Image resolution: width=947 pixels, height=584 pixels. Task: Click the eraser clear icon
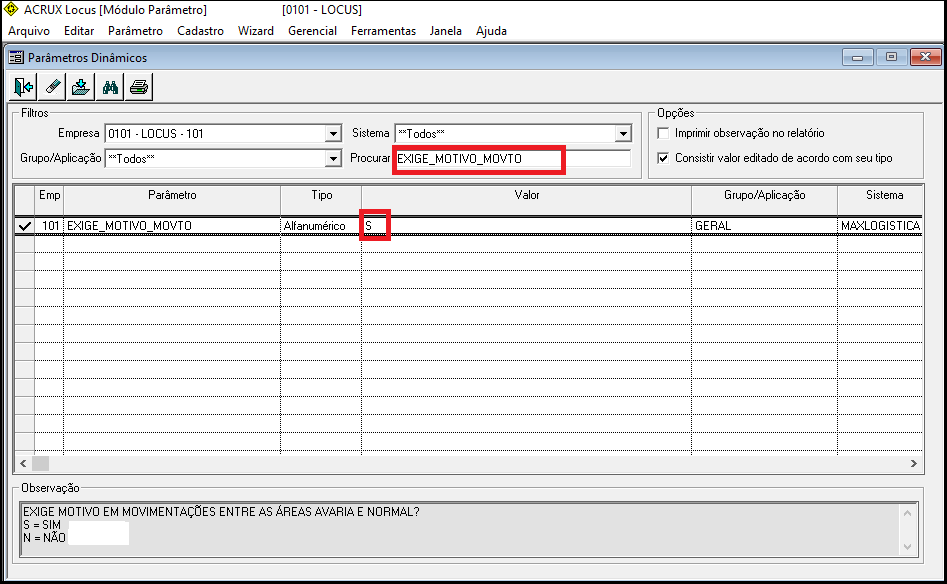tap(53, 87)
